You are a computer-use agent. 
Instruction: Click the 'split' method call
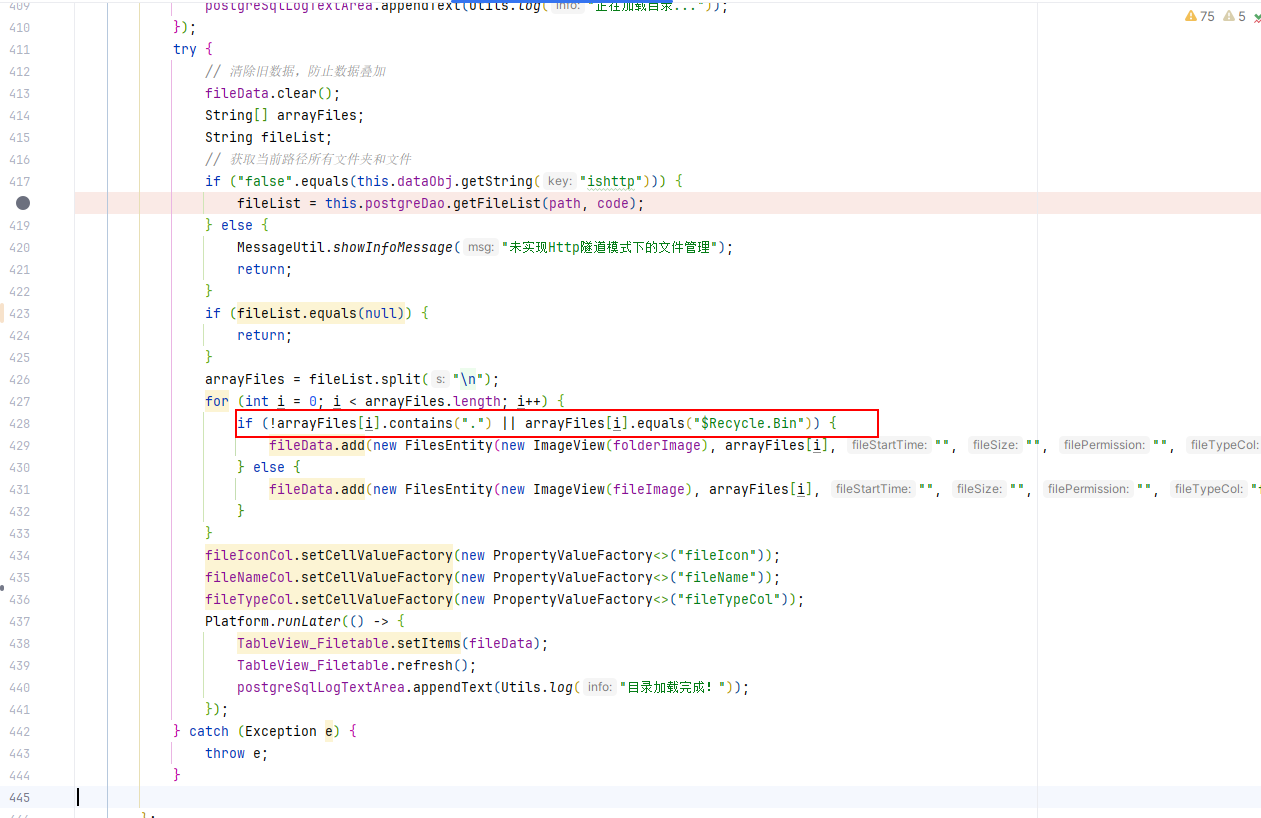coord(401,379)
